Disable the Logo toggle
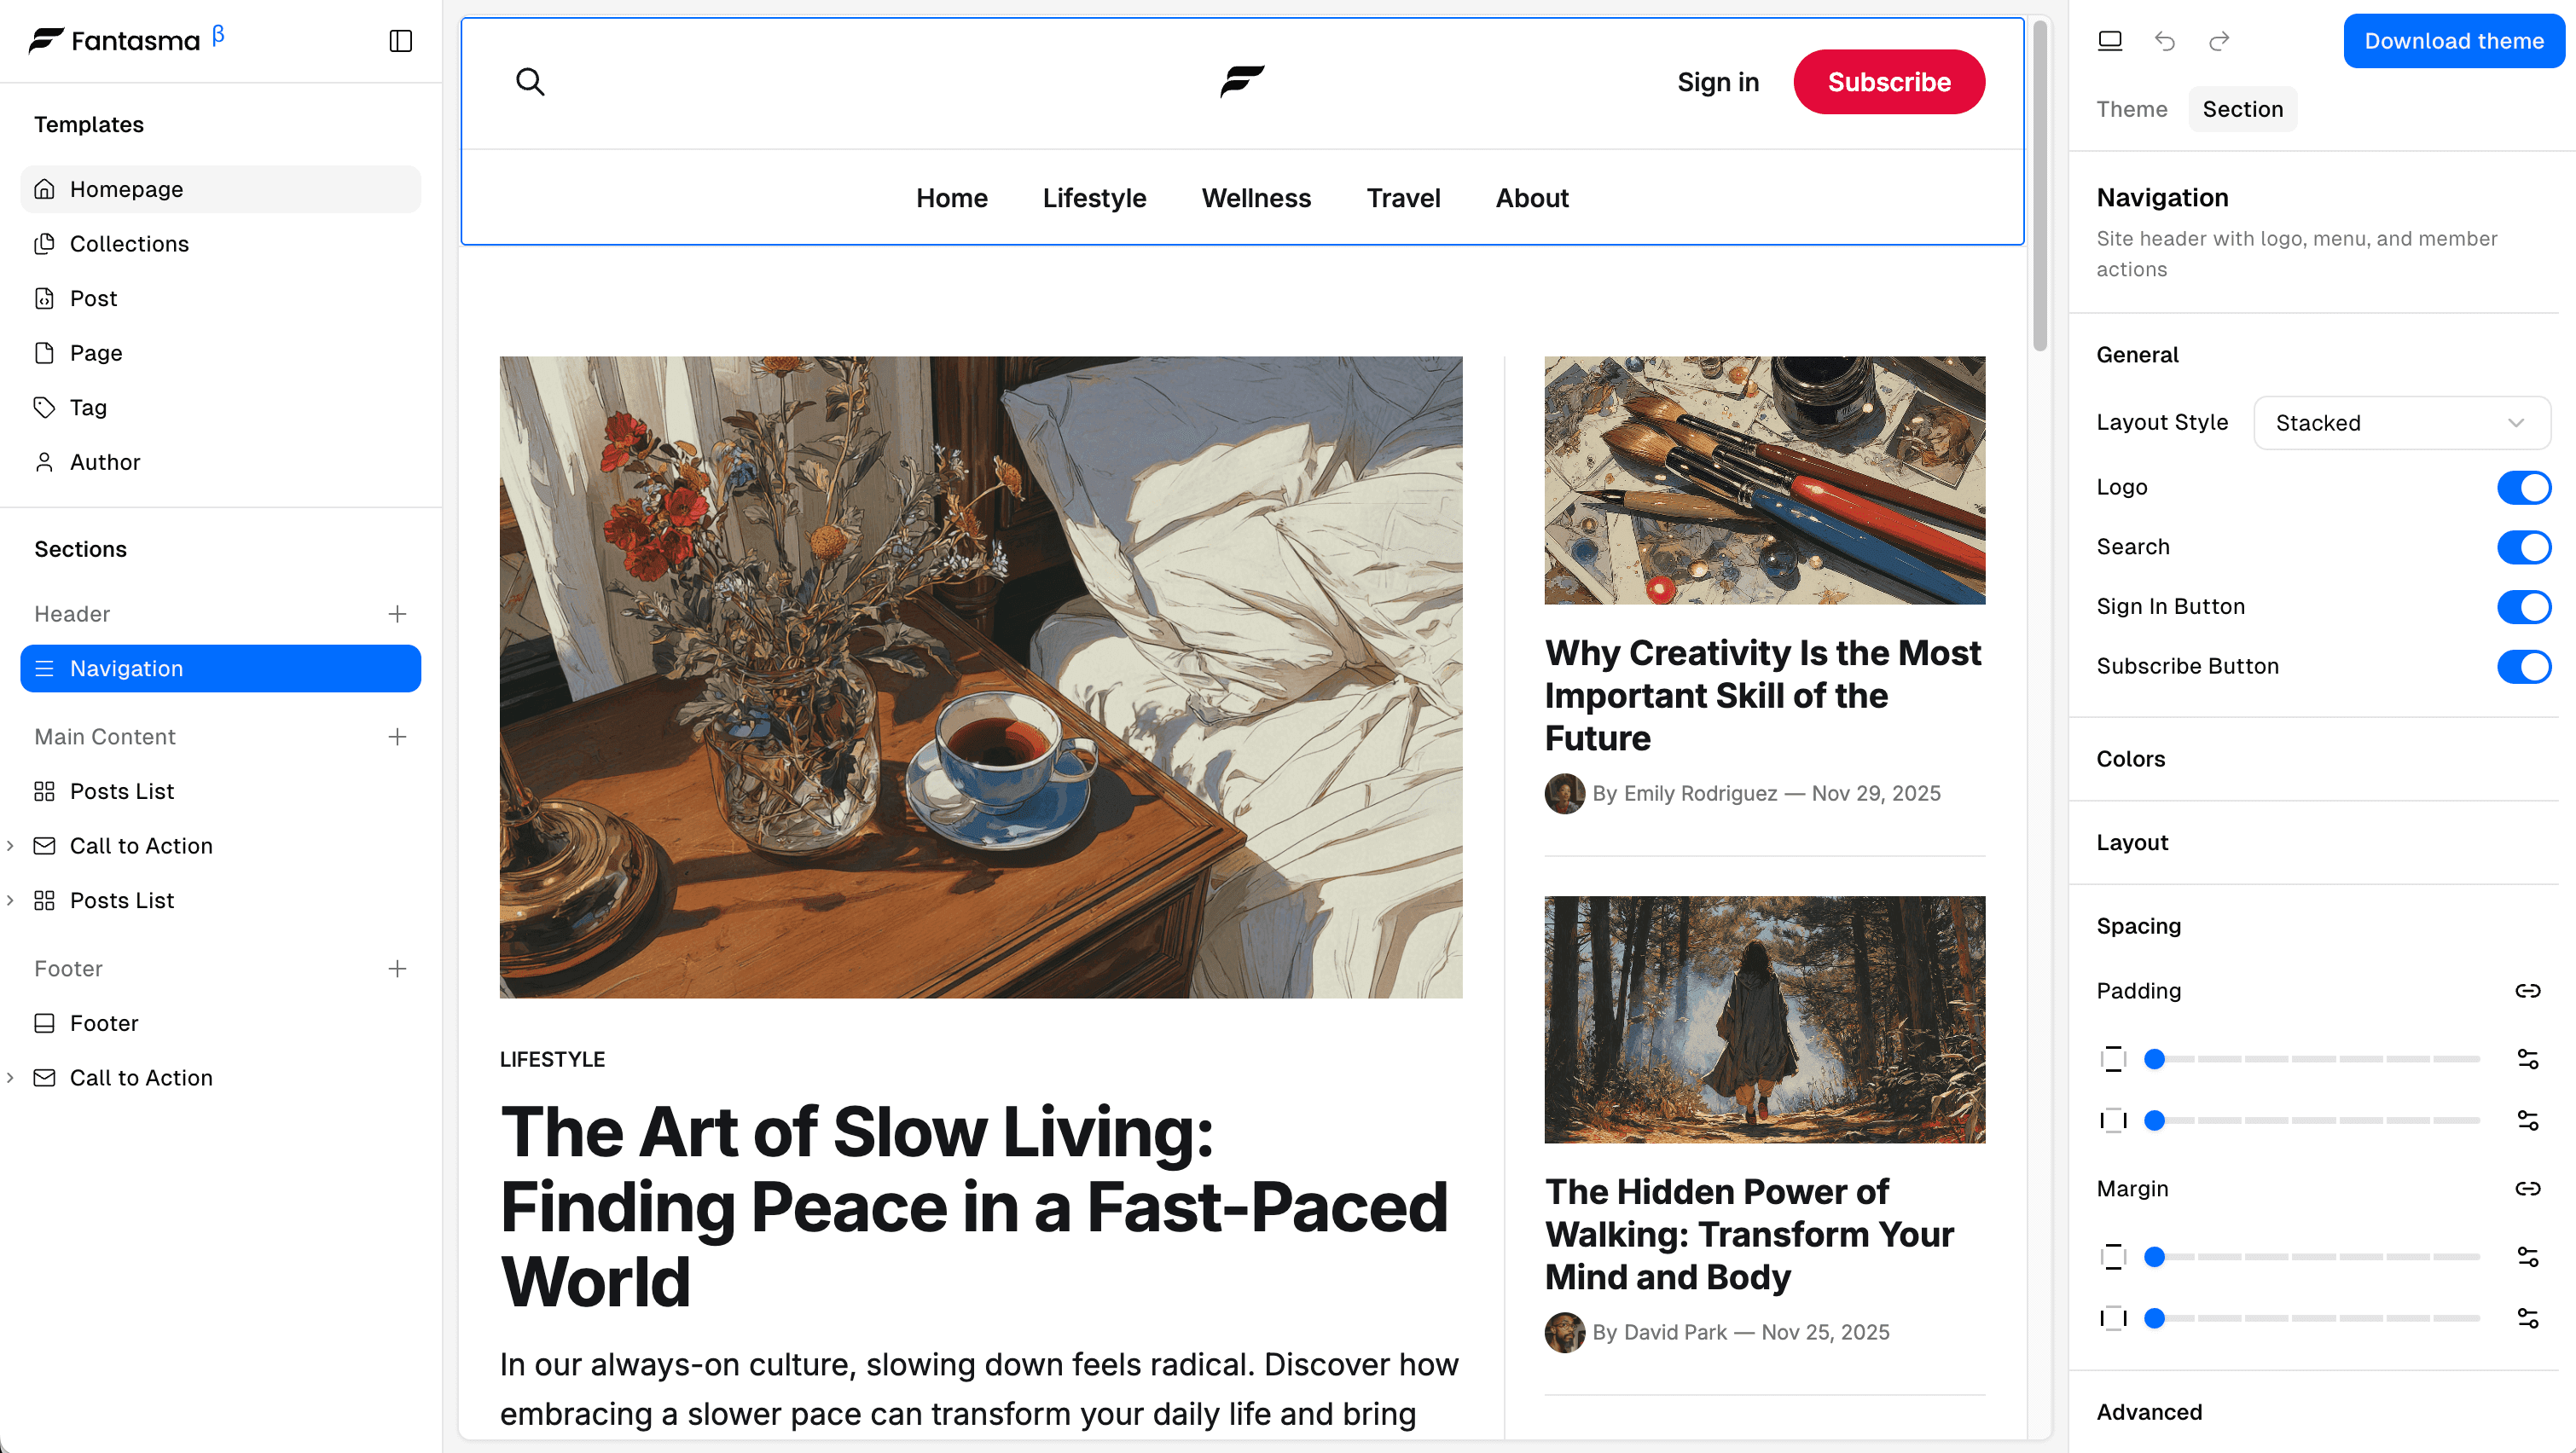This screenshot has width=2576, height=1453. pos(2523,488)
